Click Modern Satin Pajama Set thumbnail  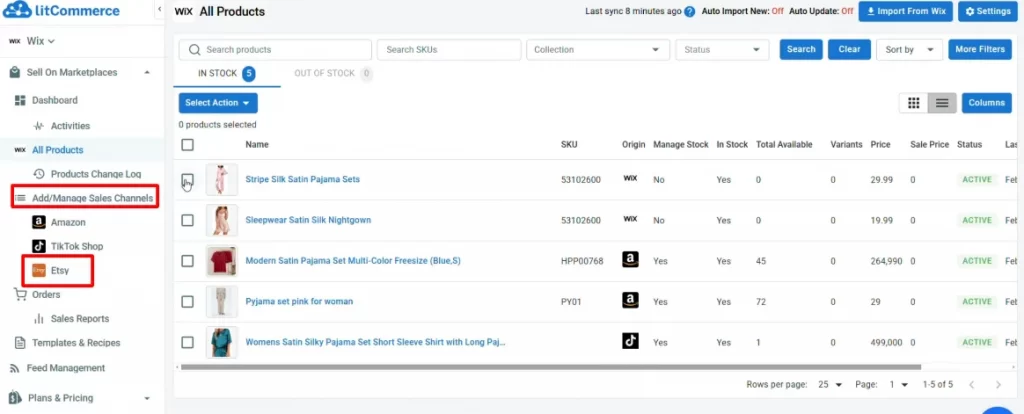[x=221, y=261]
